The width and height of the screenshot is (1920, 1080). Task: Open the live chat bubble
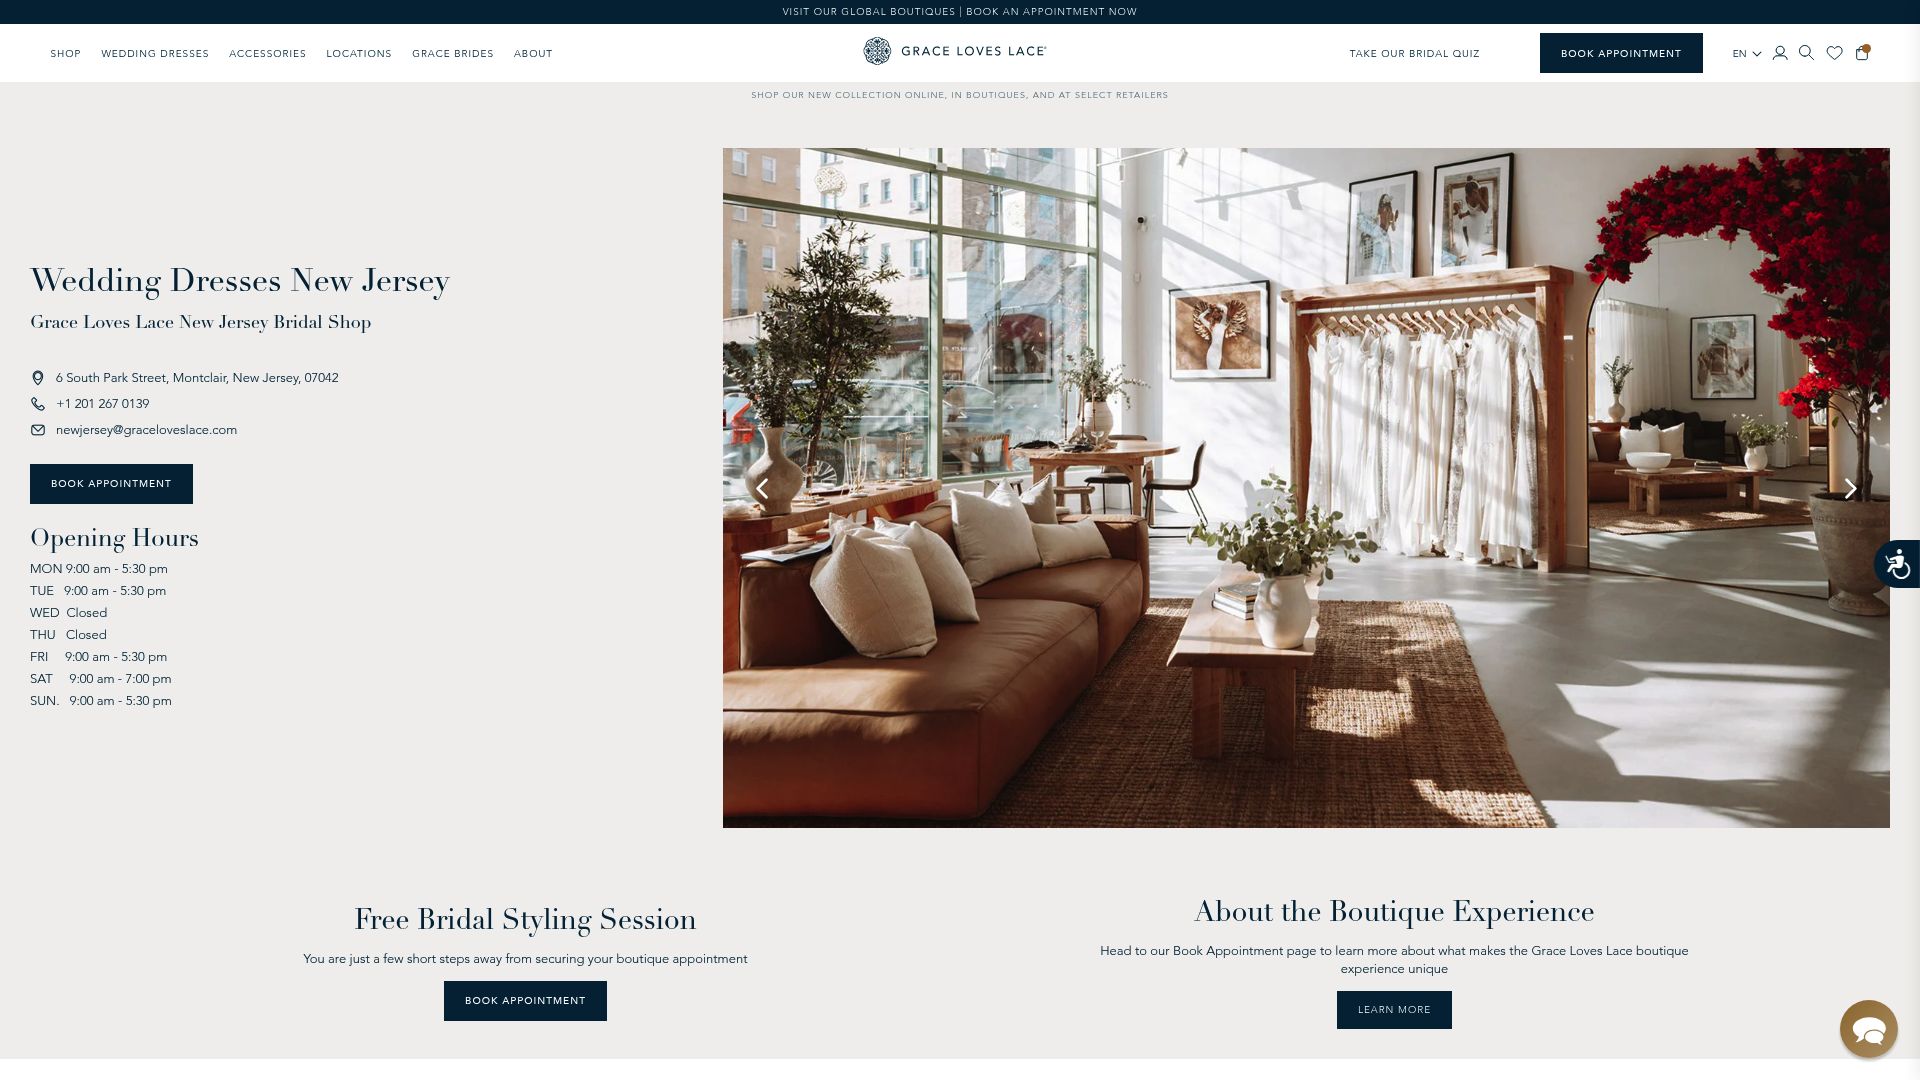point(1868,1028)
